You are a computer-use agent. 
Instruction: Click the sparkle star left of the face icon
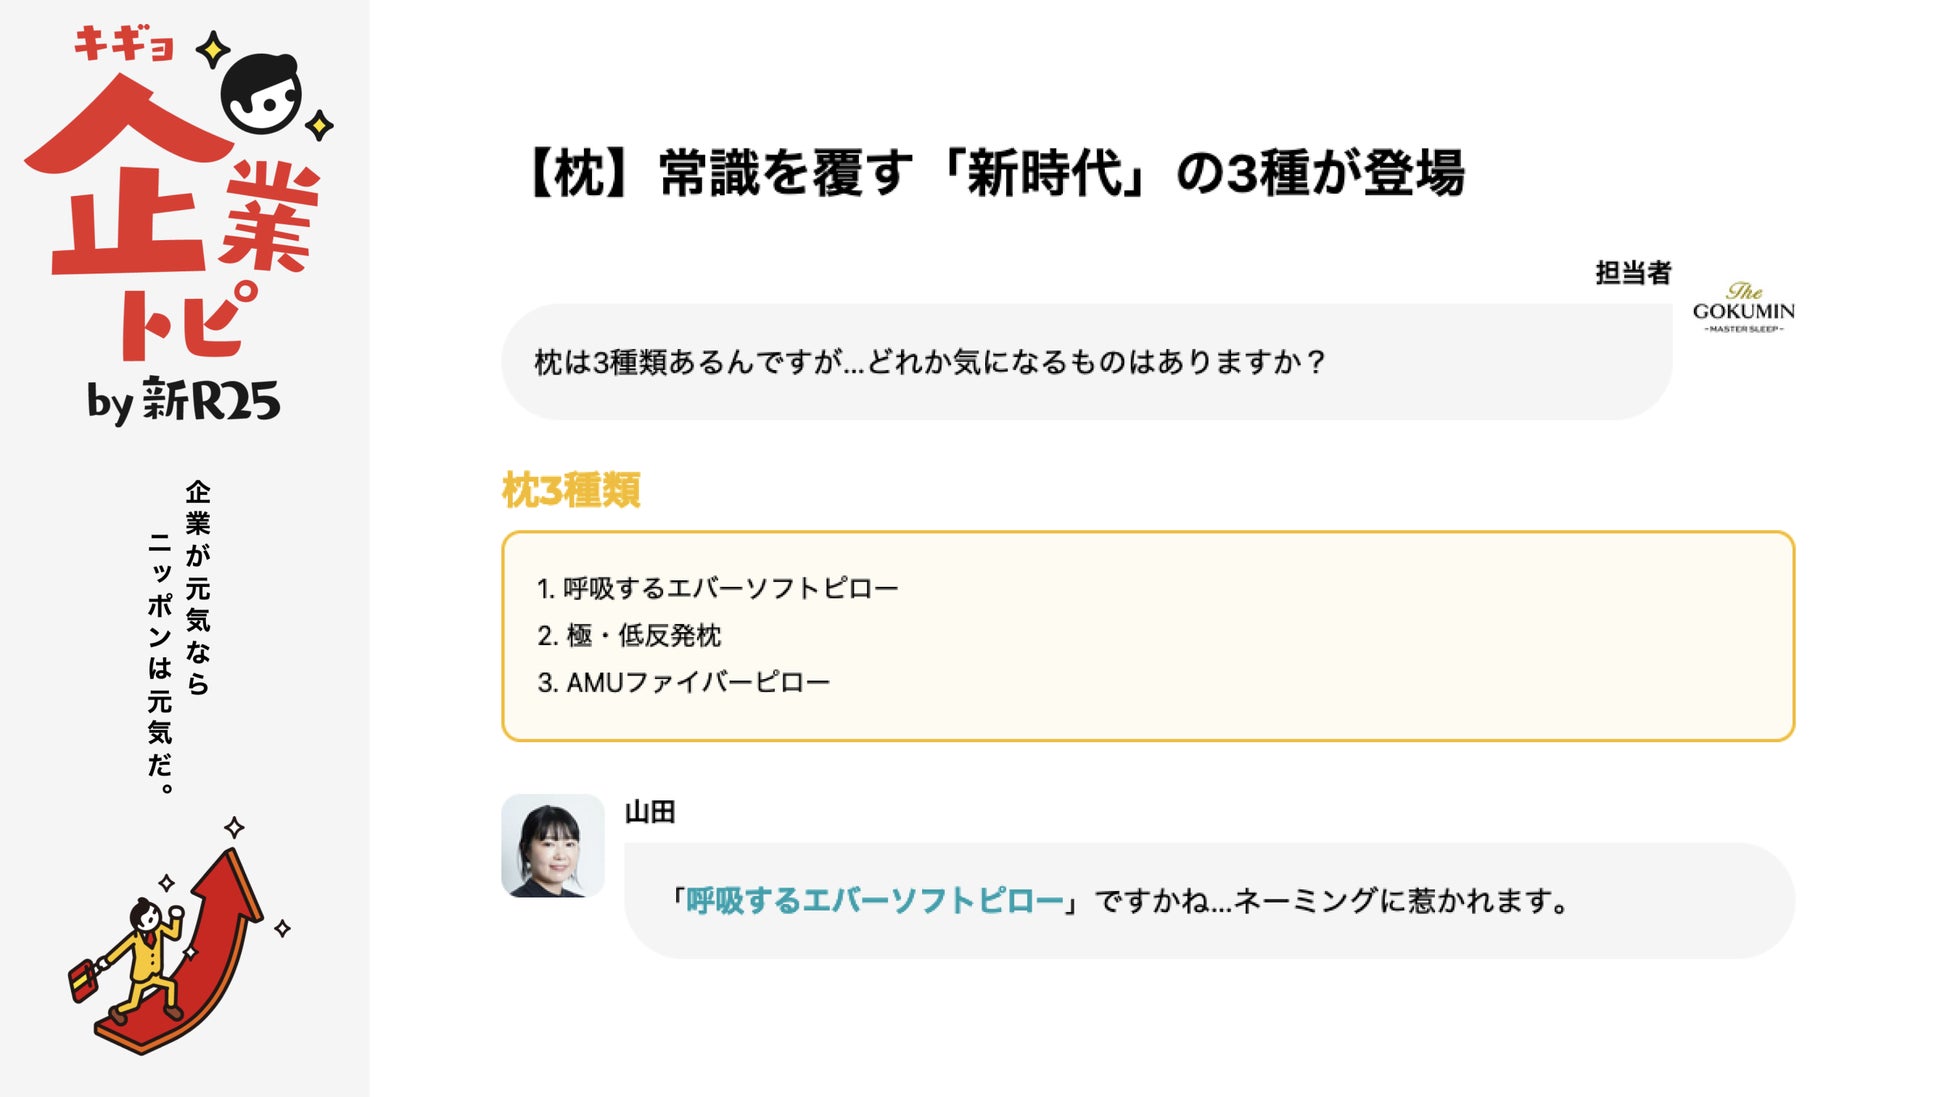click(x=212, y=49)
